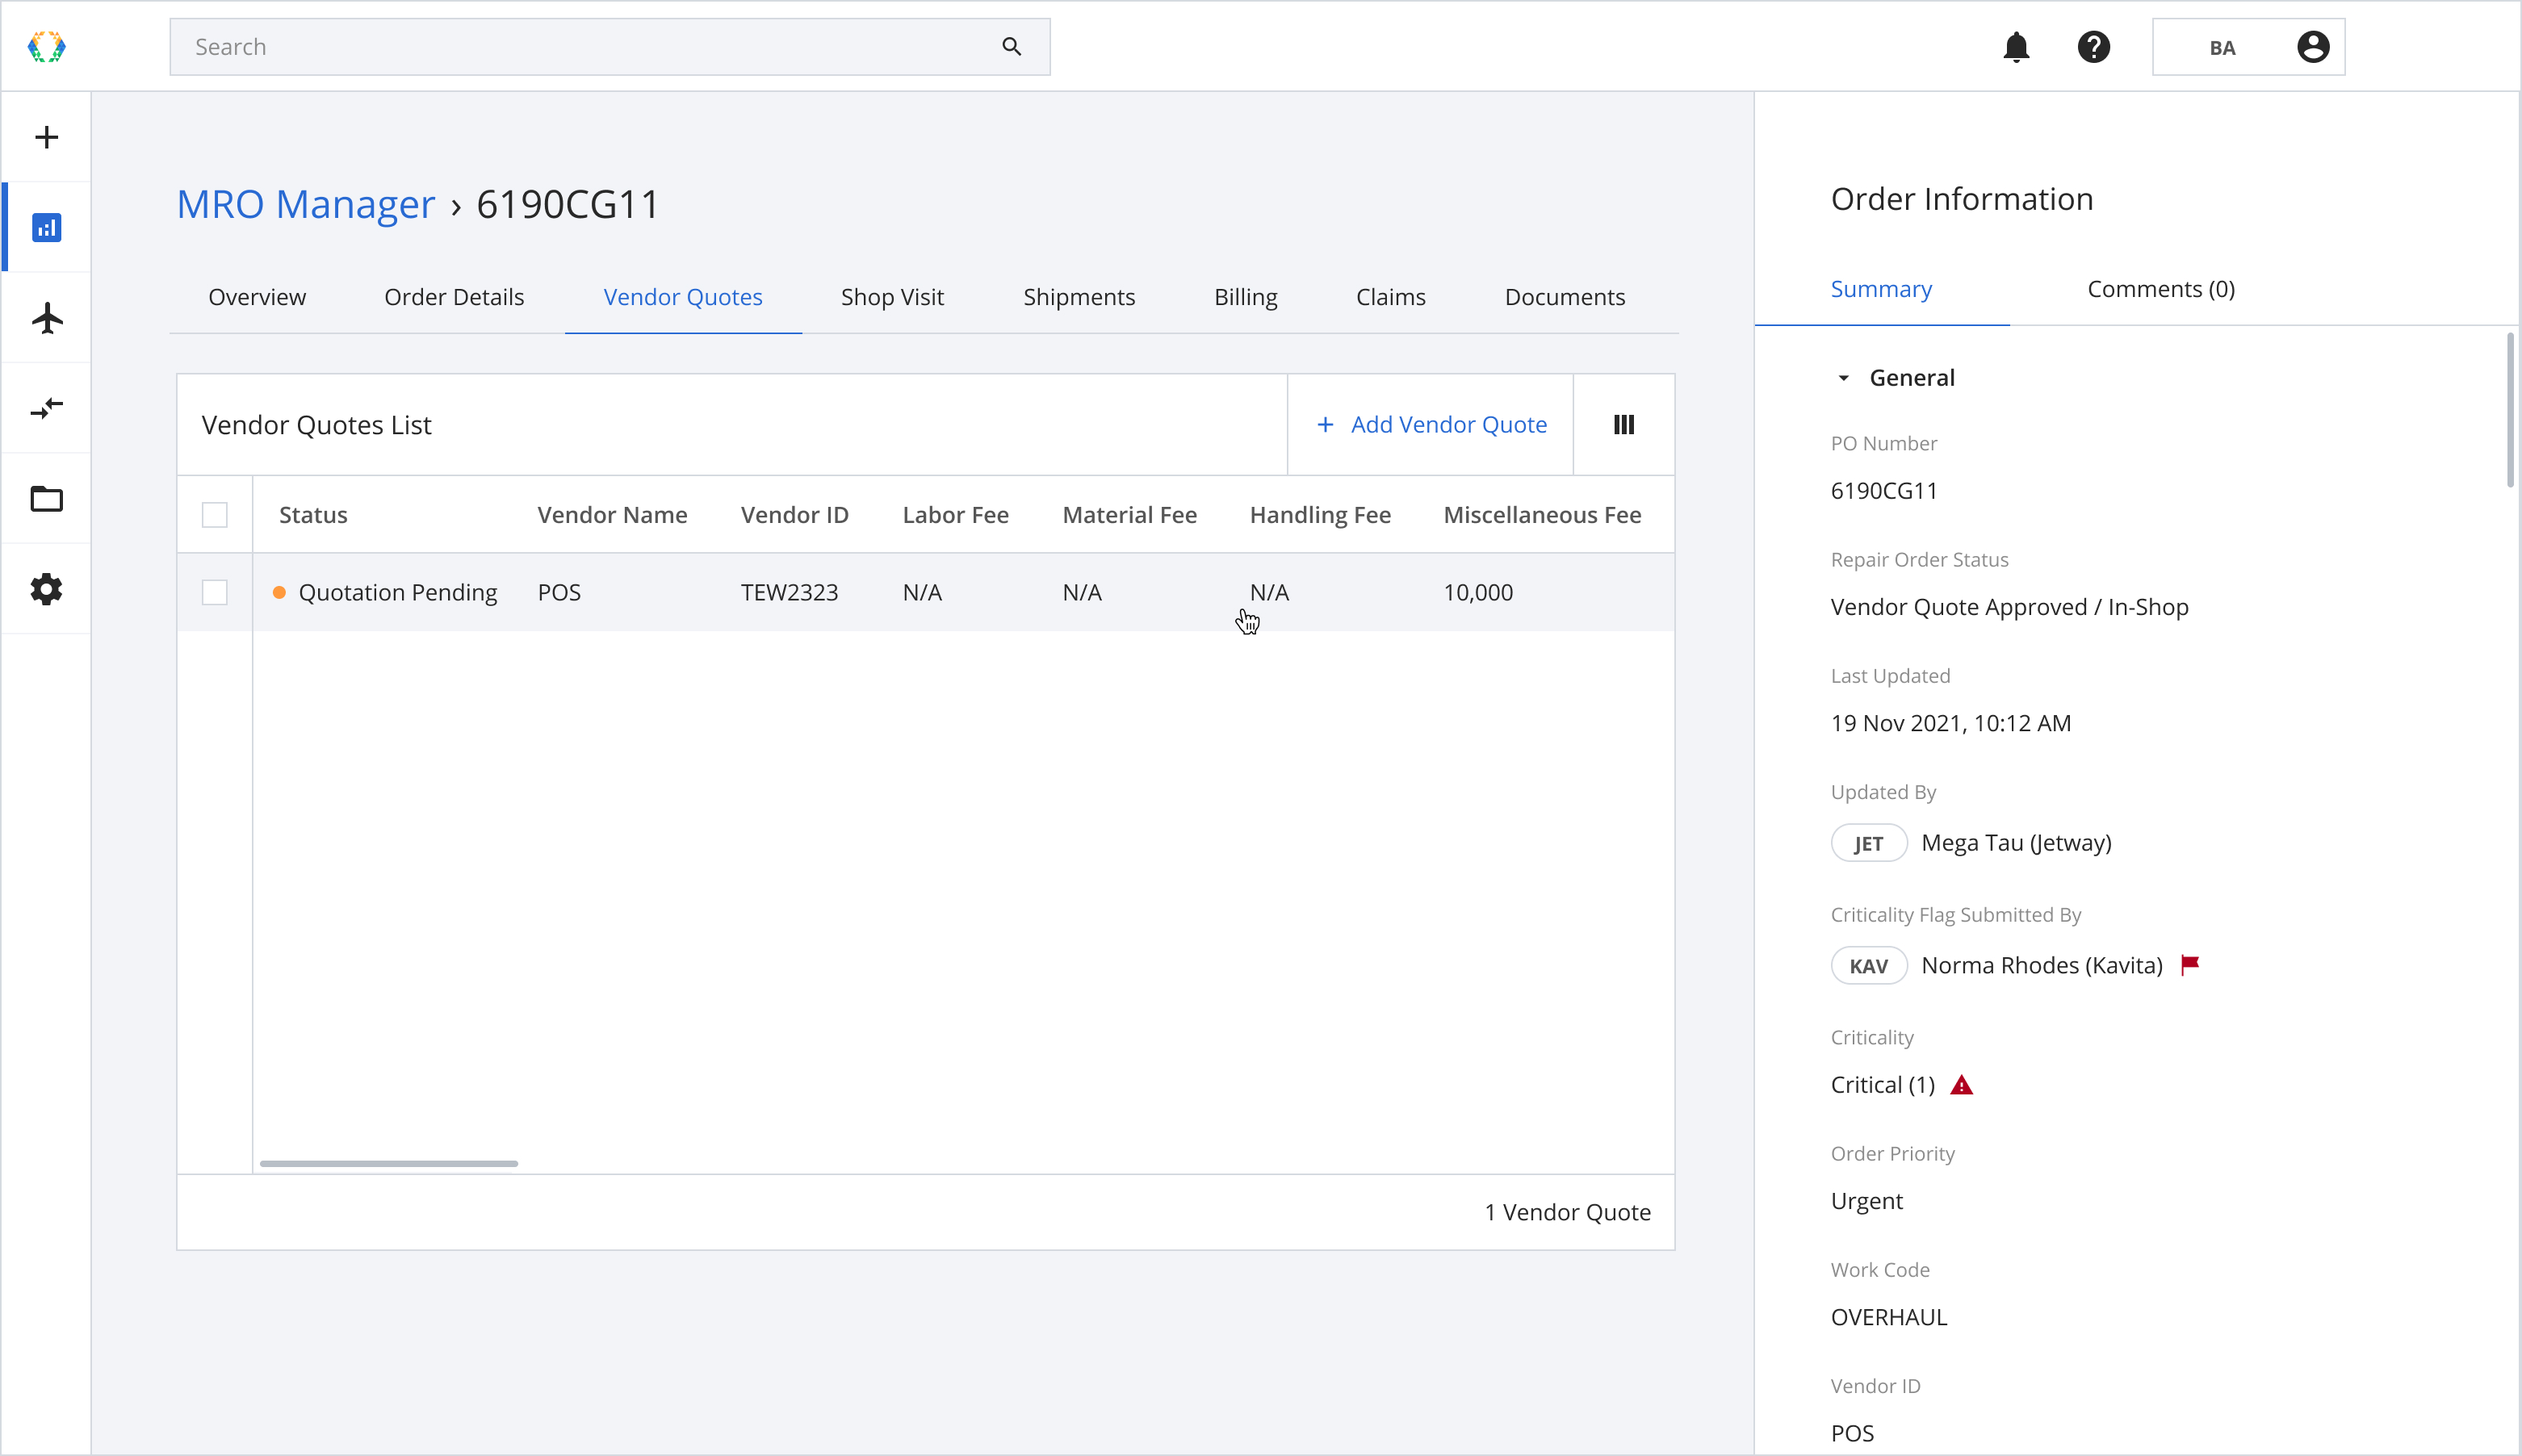Viewport: 2522px width, 1456px height.
Task: Click the Material Fee column header
Action: pyautogui.click(x=1129, y=515)
